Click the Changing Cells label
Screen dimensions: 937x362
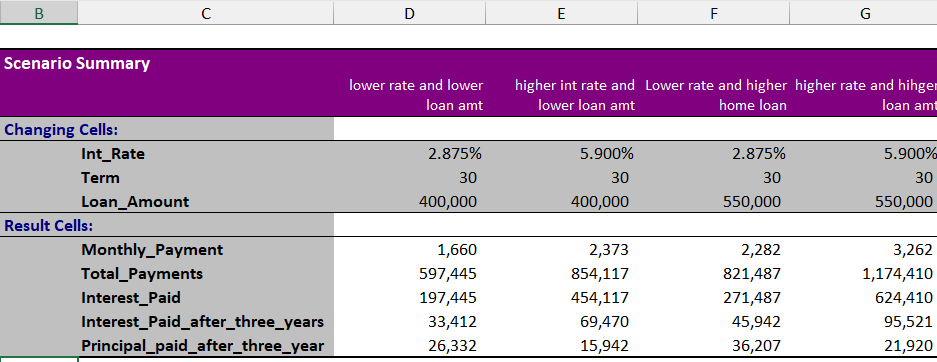tap(62, 130)
